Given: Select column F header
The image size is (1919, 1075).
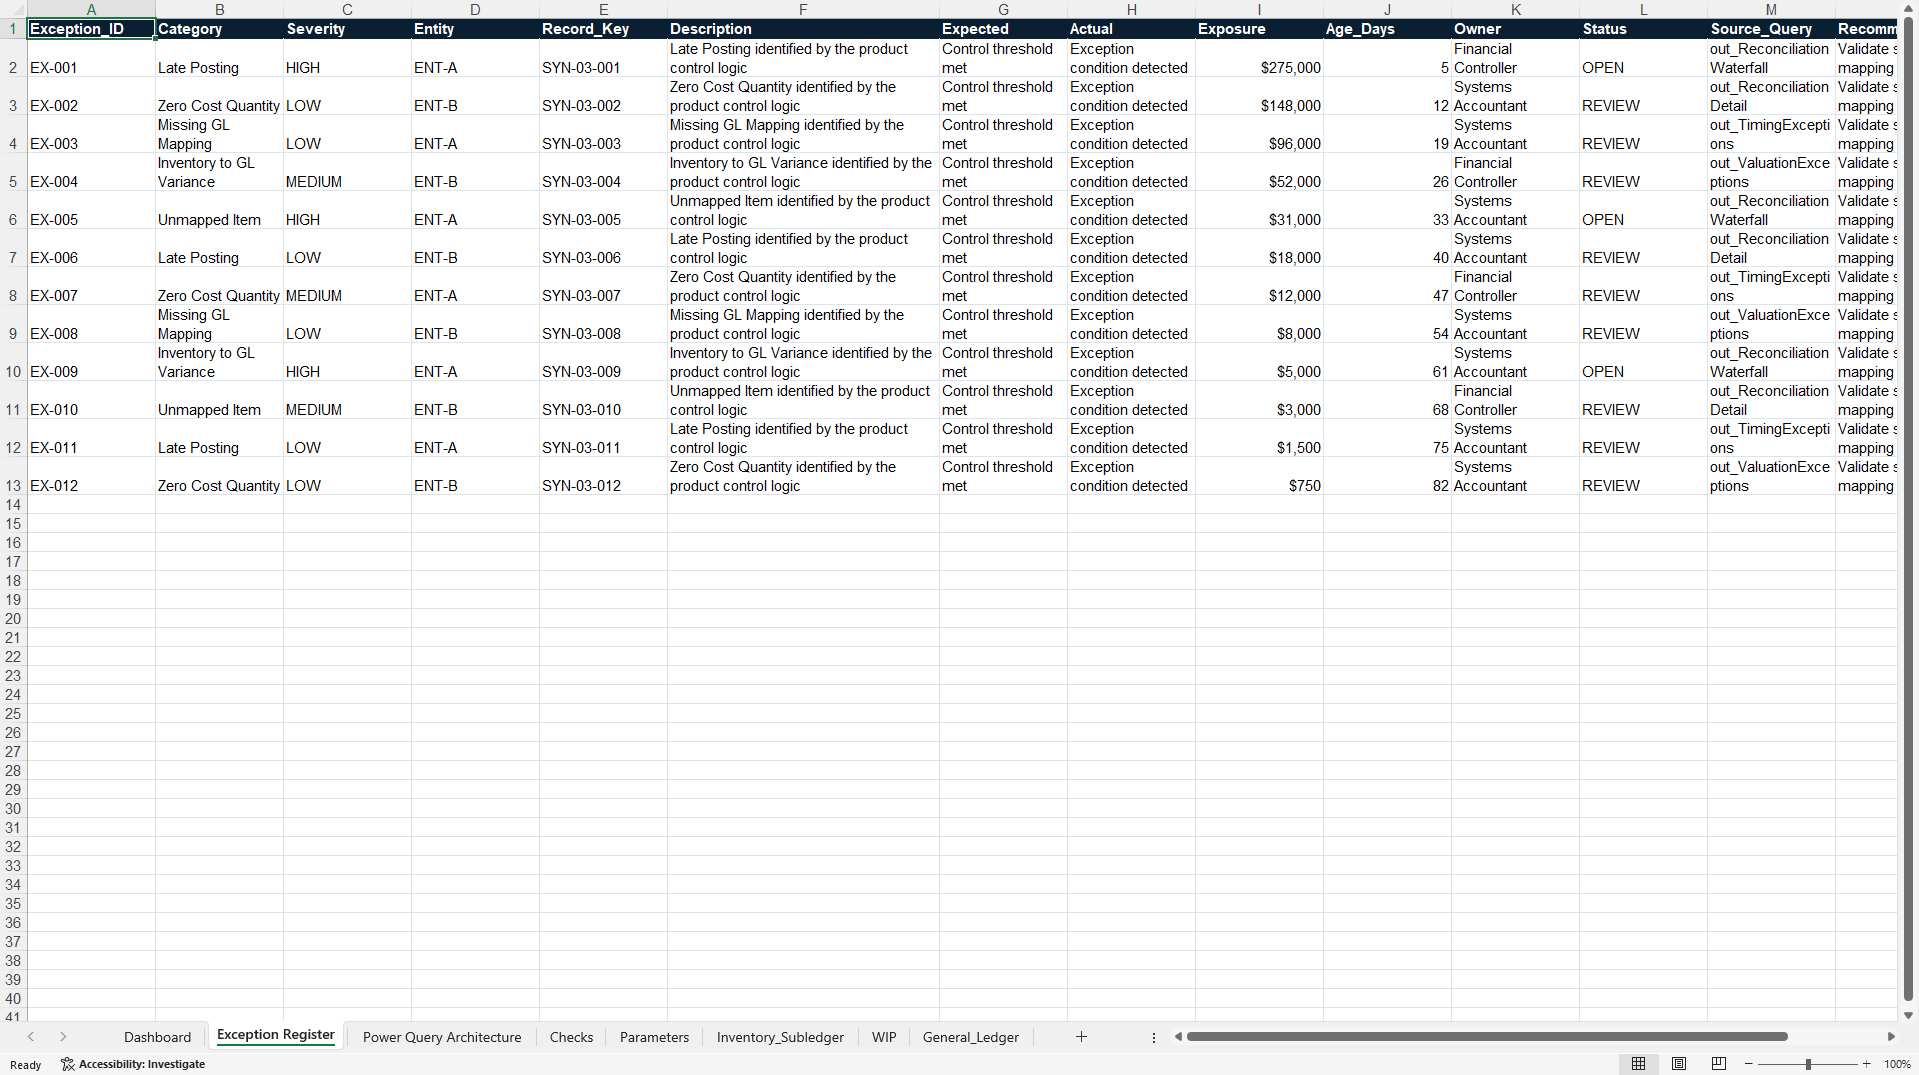Looking at the screenshot, I should pos(803,10).
